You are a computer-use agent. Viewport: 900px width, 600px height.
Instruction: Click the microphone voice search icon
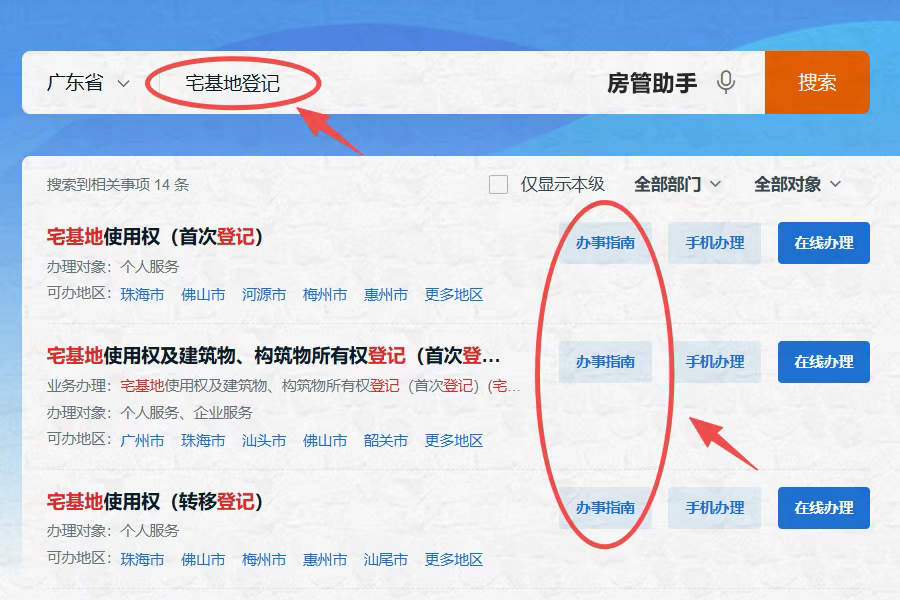pyautogui.click(x=727, y=83)
